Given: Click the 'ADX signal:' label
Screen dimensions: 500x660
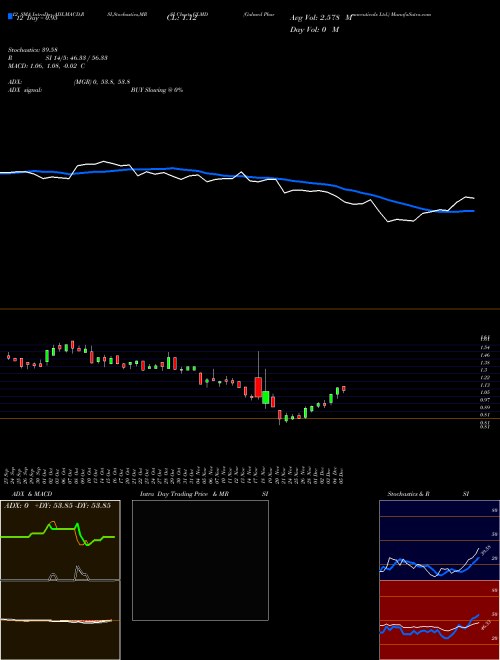Looking at the screenshot, I should pos(25,90).
